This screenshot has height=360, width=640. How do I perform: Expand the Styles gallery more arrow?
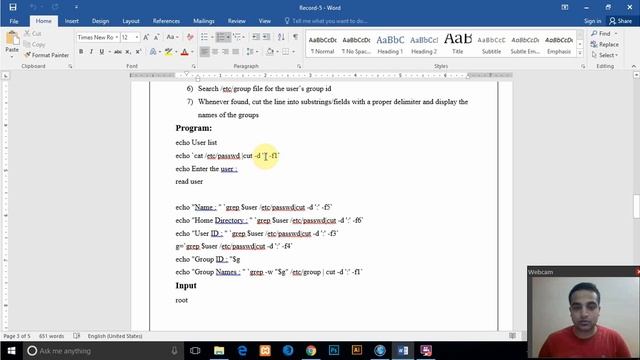click(x=580, y=53)
